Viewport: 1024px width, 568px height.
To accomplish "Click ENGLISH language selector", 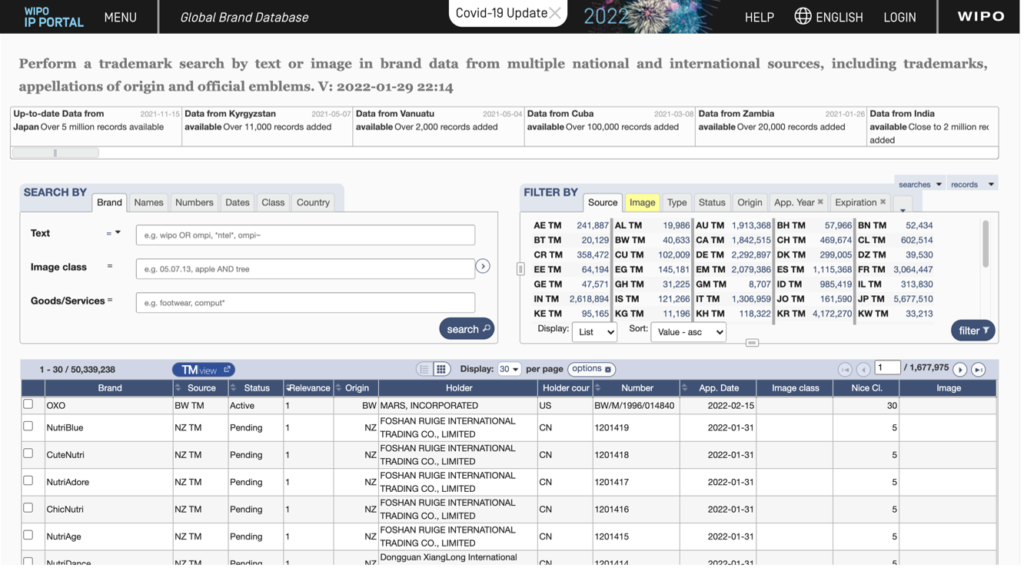I will (839, 17).
